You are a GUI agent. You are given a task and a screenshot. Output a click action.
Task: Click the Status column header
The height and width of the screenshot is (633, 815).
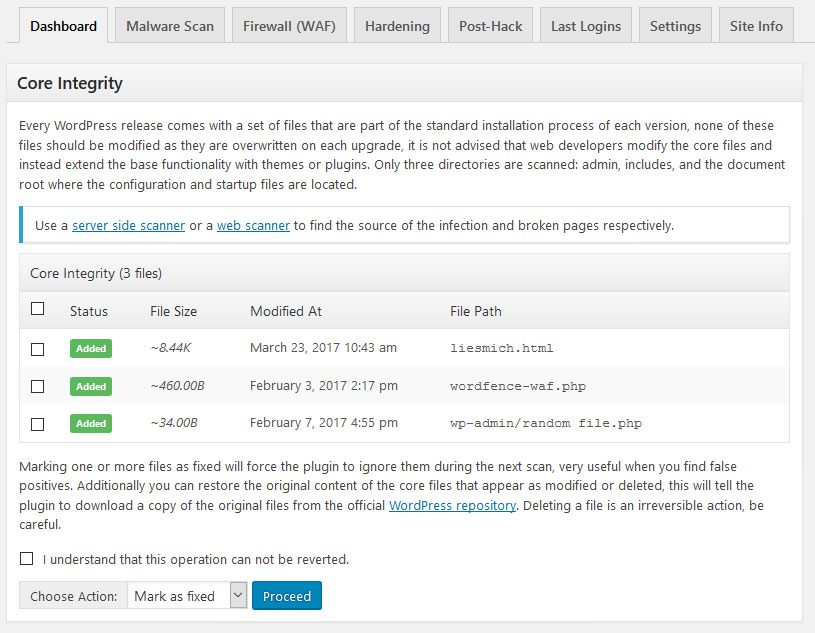(89, 311)
